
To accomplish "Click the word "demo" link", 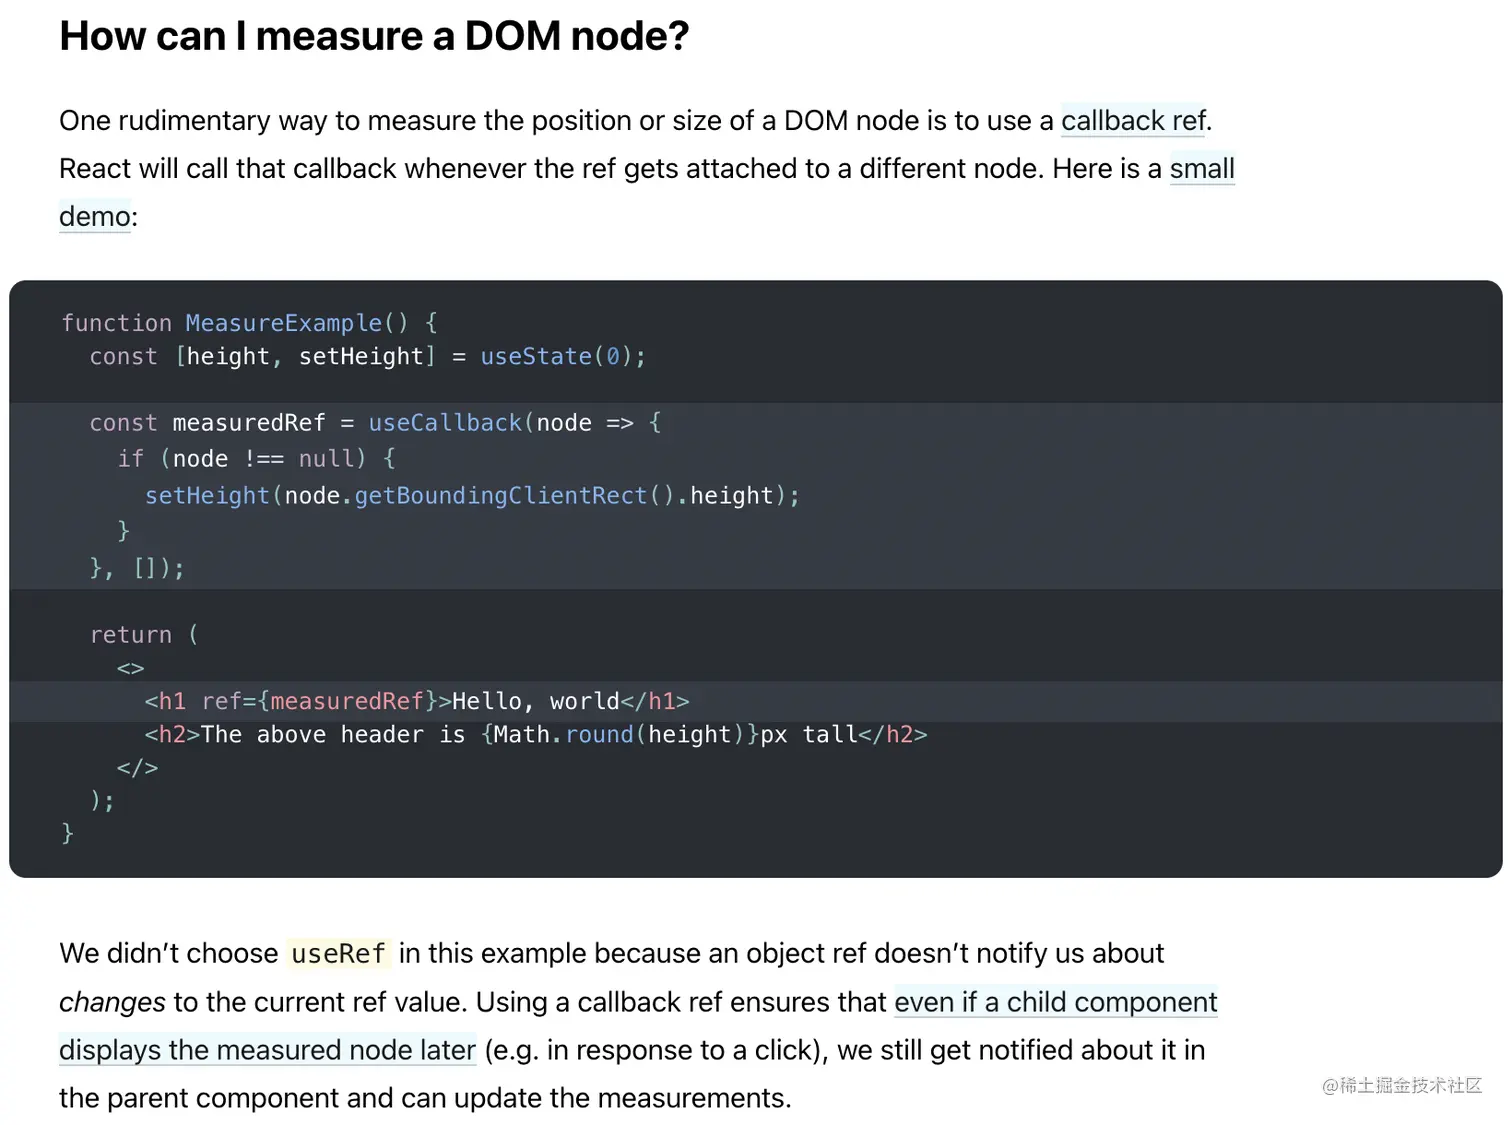I will coord(95,217).
